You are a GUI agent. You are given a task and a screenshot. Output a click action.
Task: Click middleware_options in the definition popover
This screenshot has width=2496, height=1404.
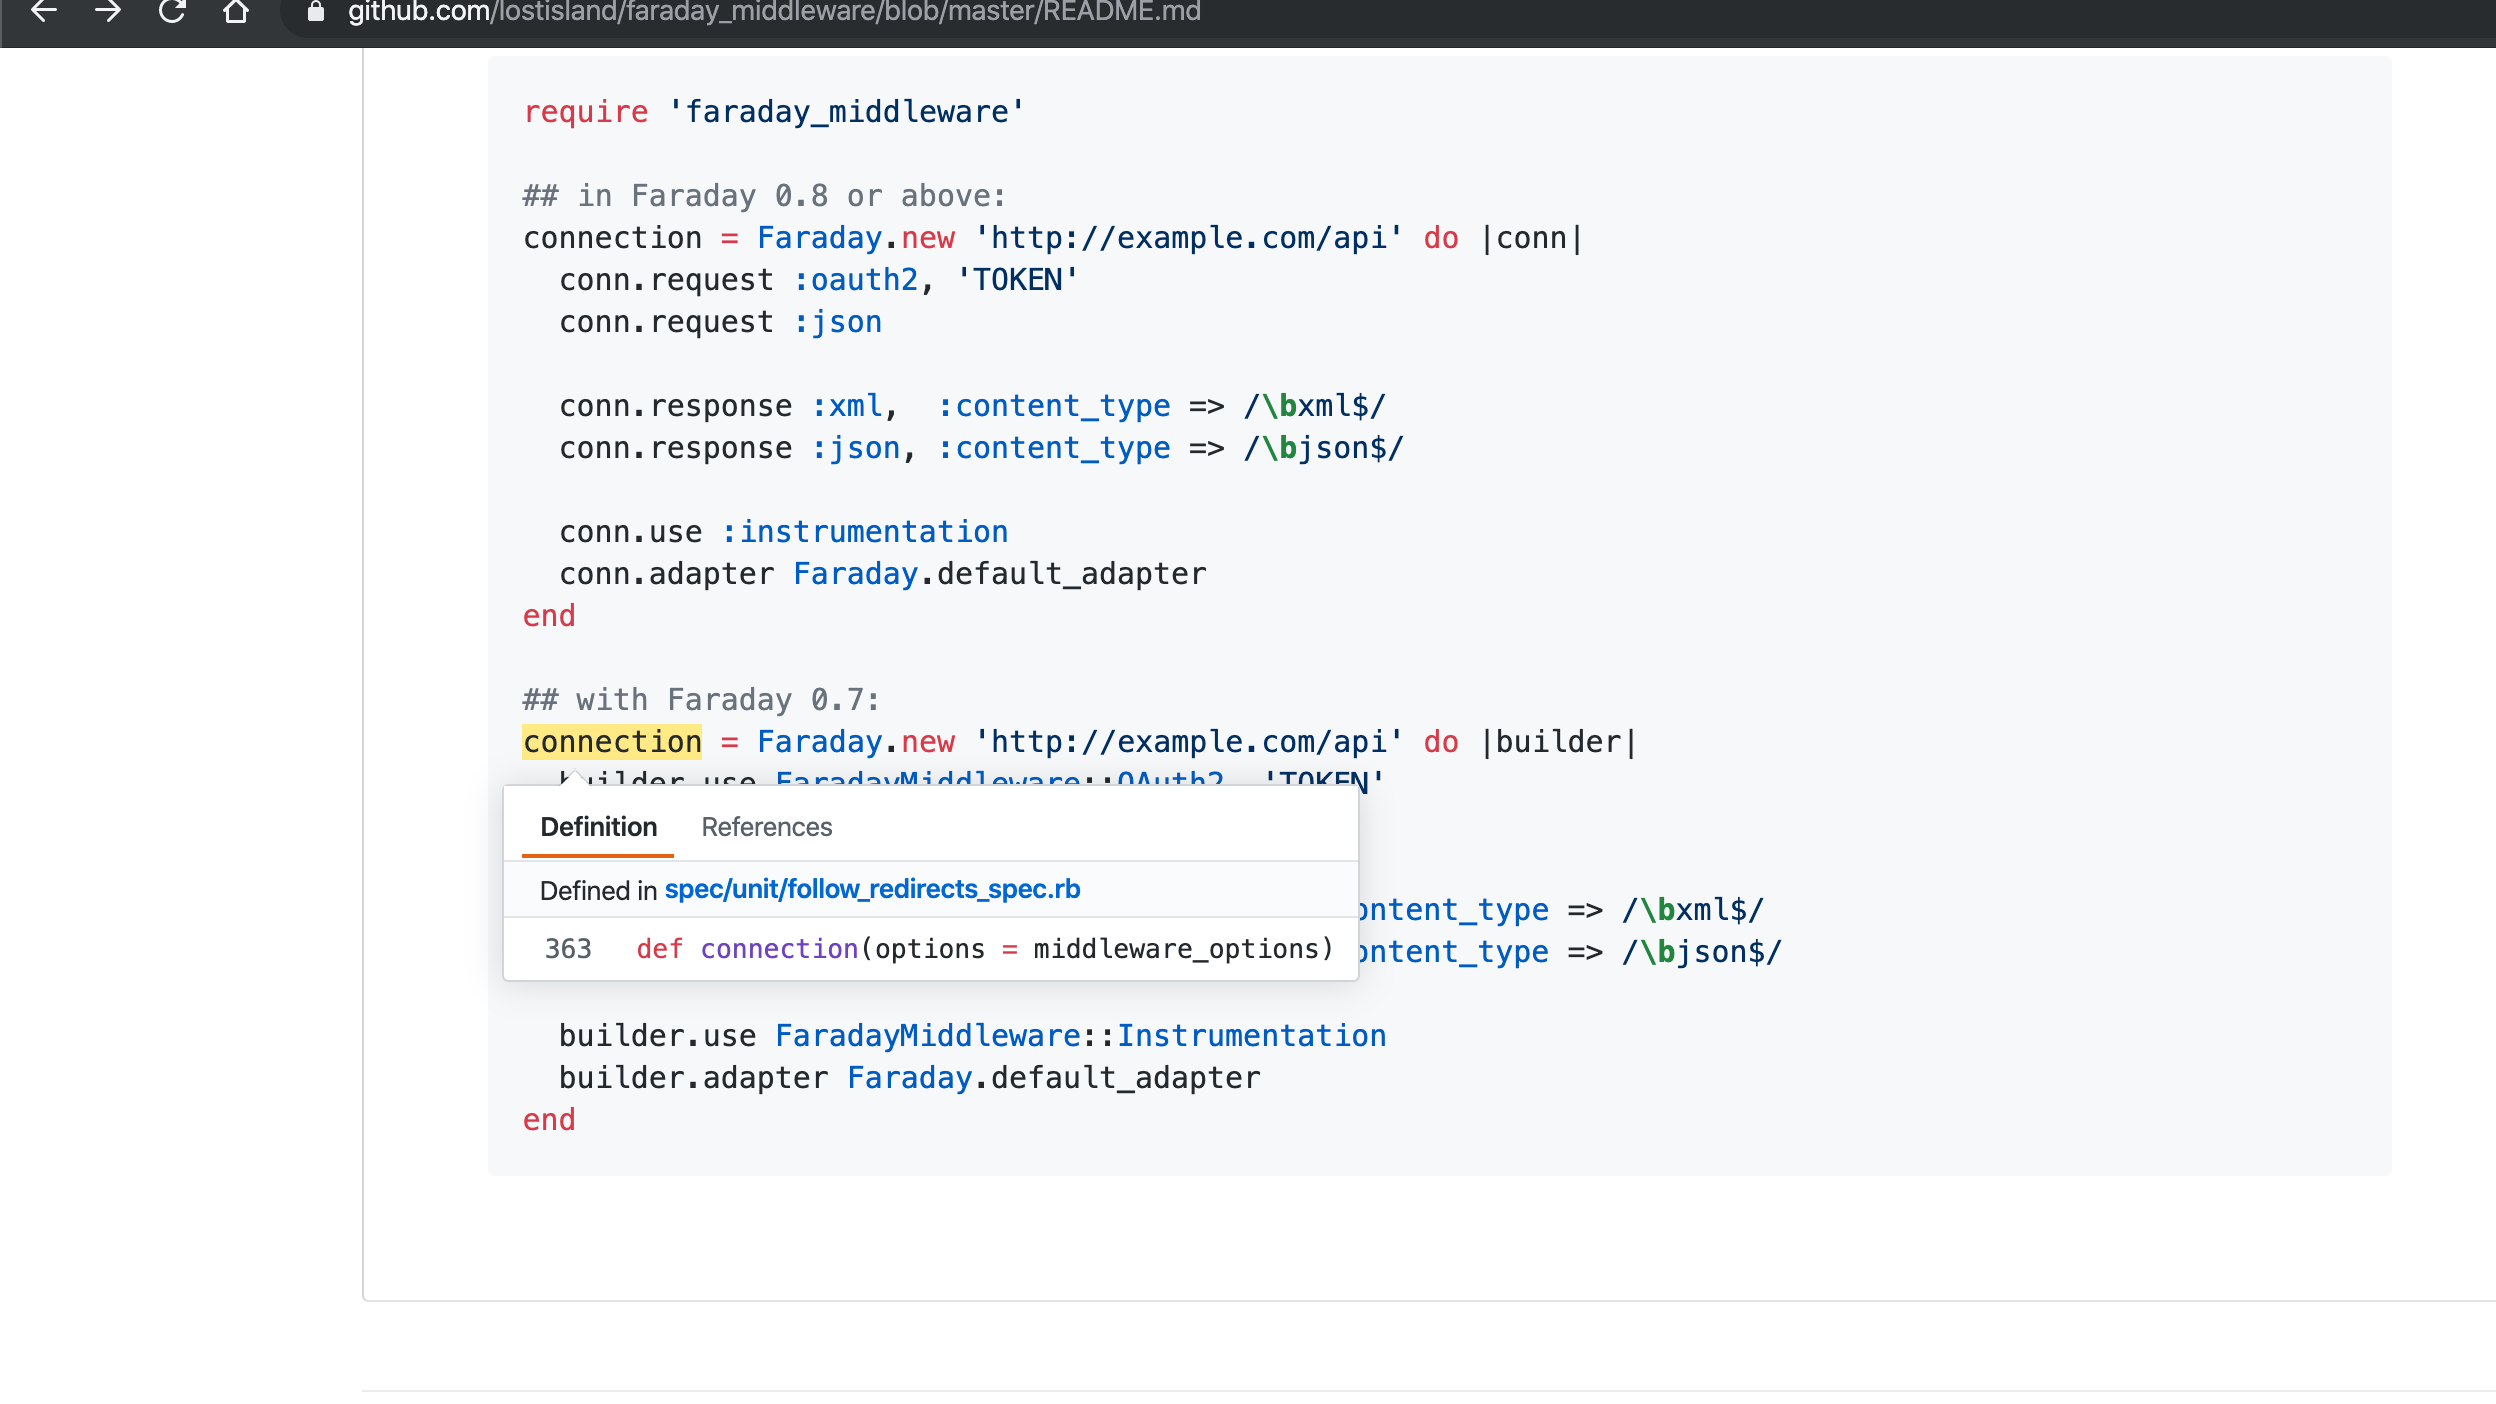point(1175,949)
